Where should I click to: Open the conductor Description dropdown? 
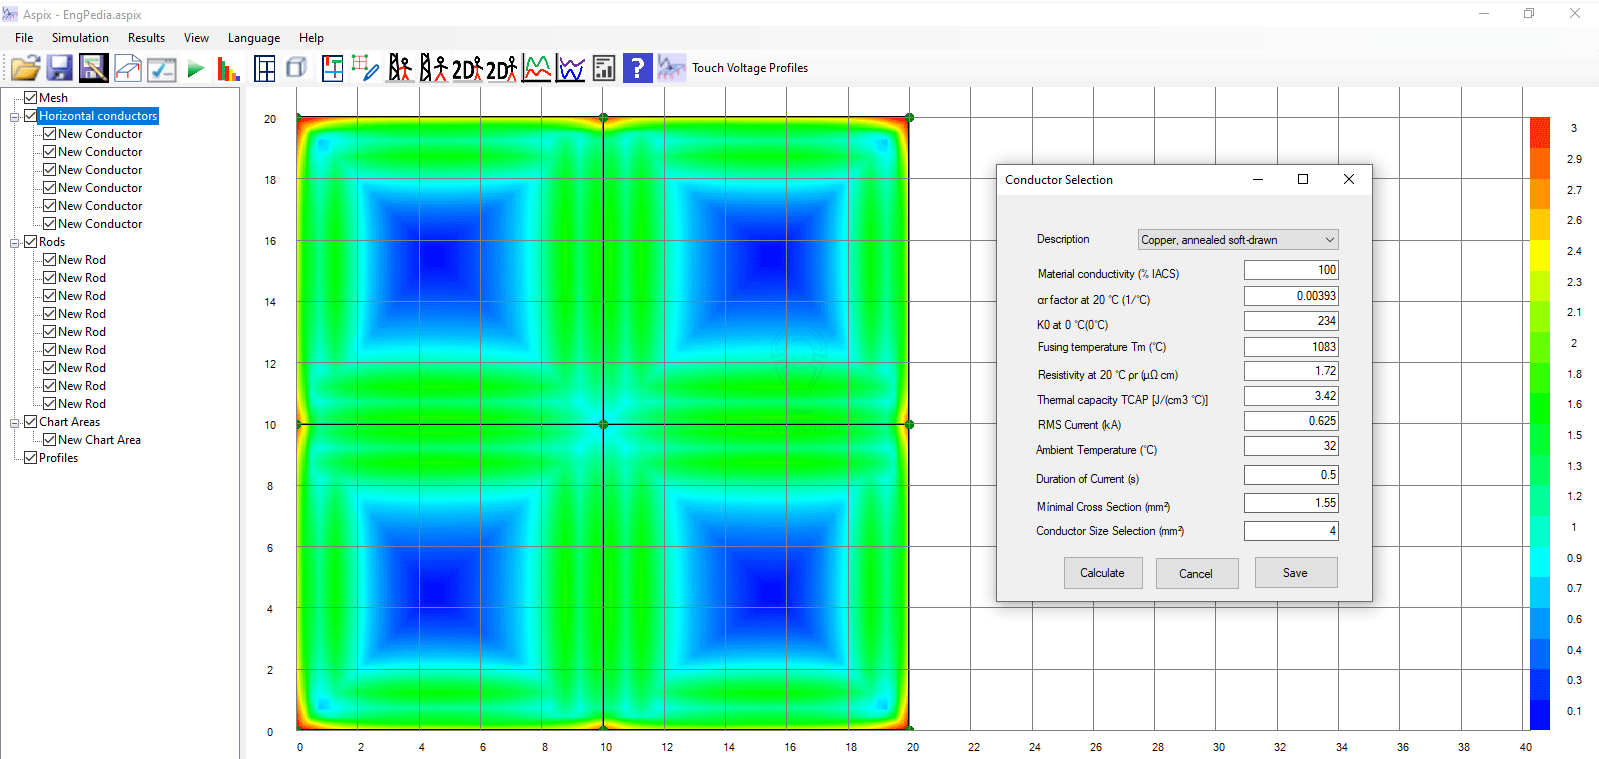[1237, 240]
